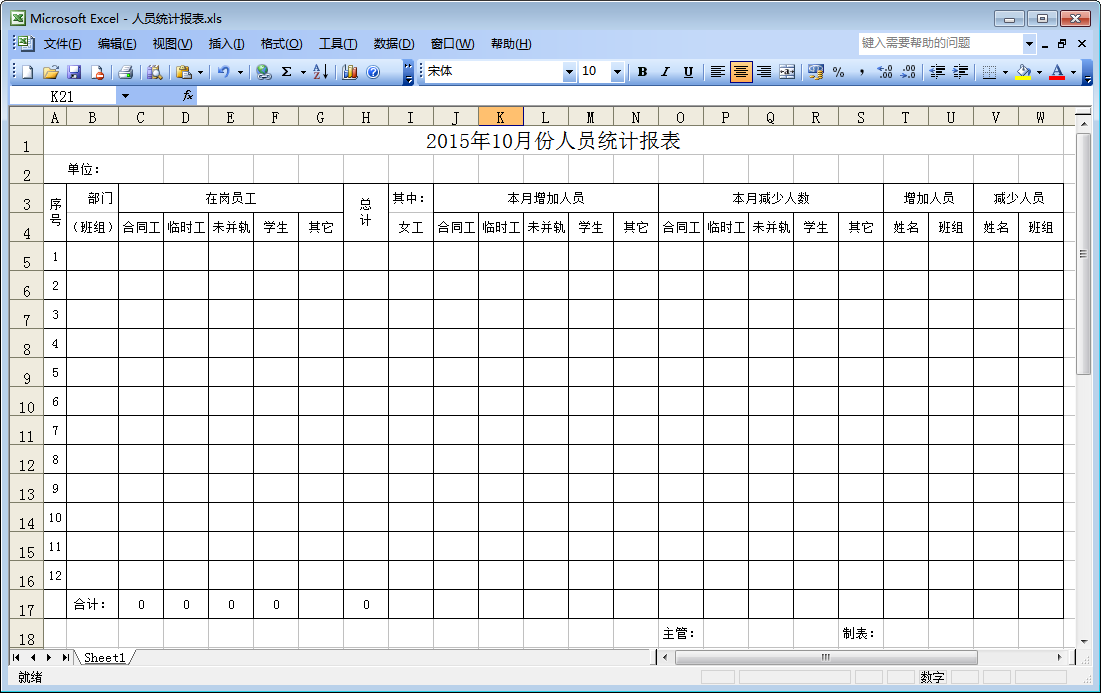1101x693 pixels.
Task: Open the 视图(V) menu
Action: (x=172, y=44)
